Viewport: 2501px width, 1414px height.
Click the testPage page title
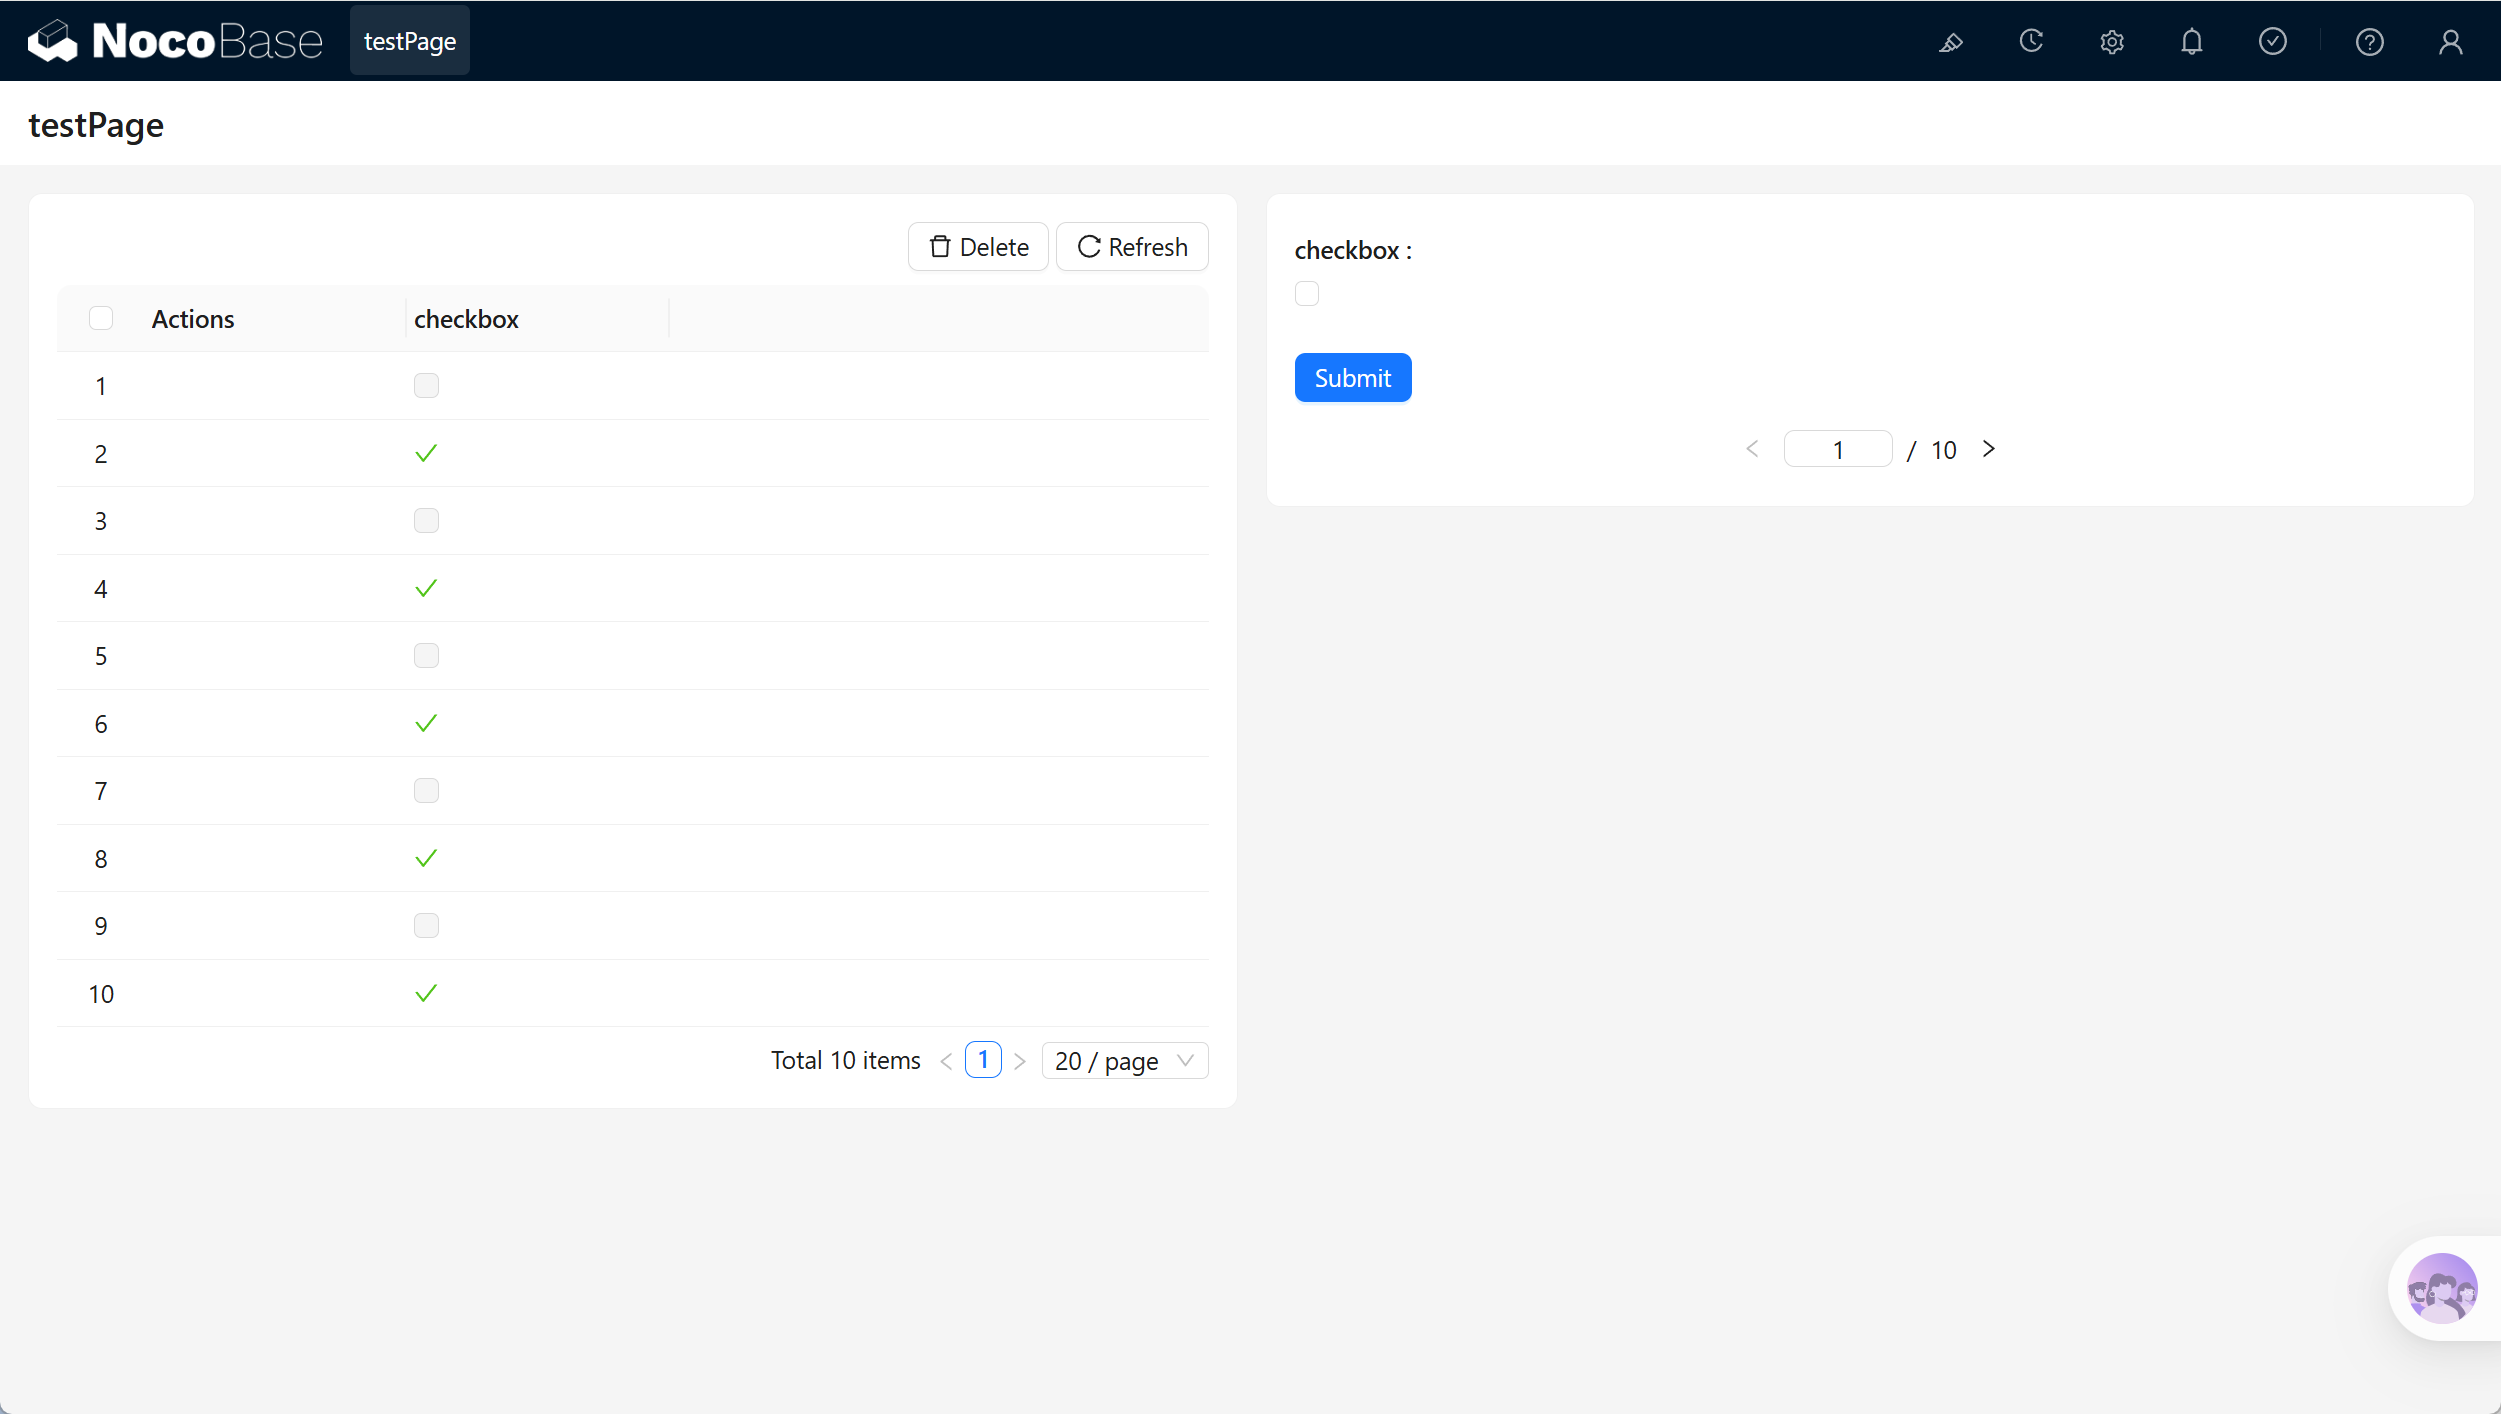click(96, 125)
